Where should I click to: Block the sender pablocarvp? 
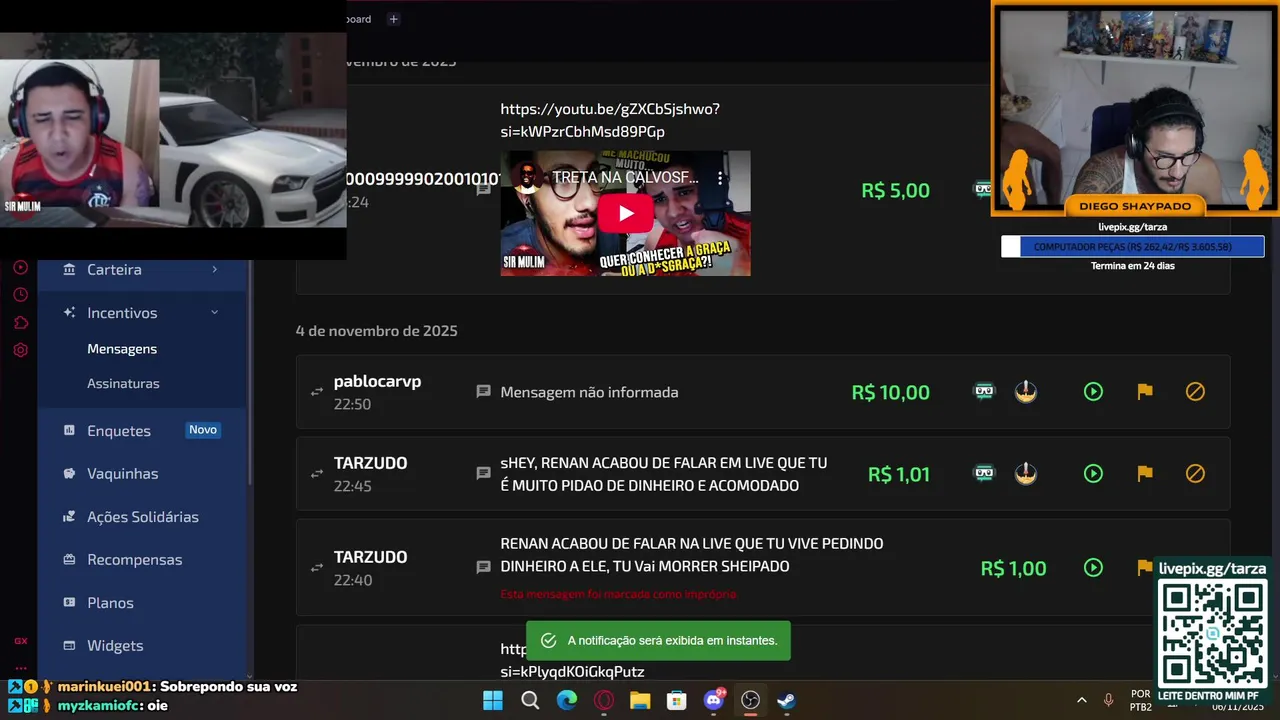click(1195, 392)
